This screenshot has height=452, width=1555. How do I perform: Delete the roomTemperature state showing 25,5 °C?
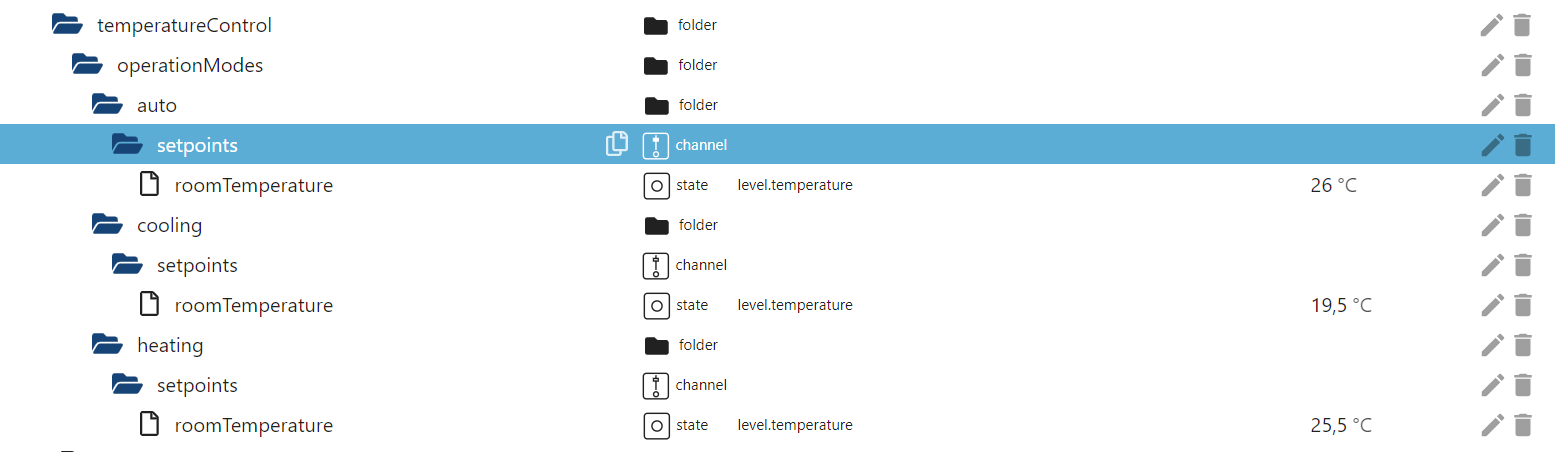[x=1522, y=425]
